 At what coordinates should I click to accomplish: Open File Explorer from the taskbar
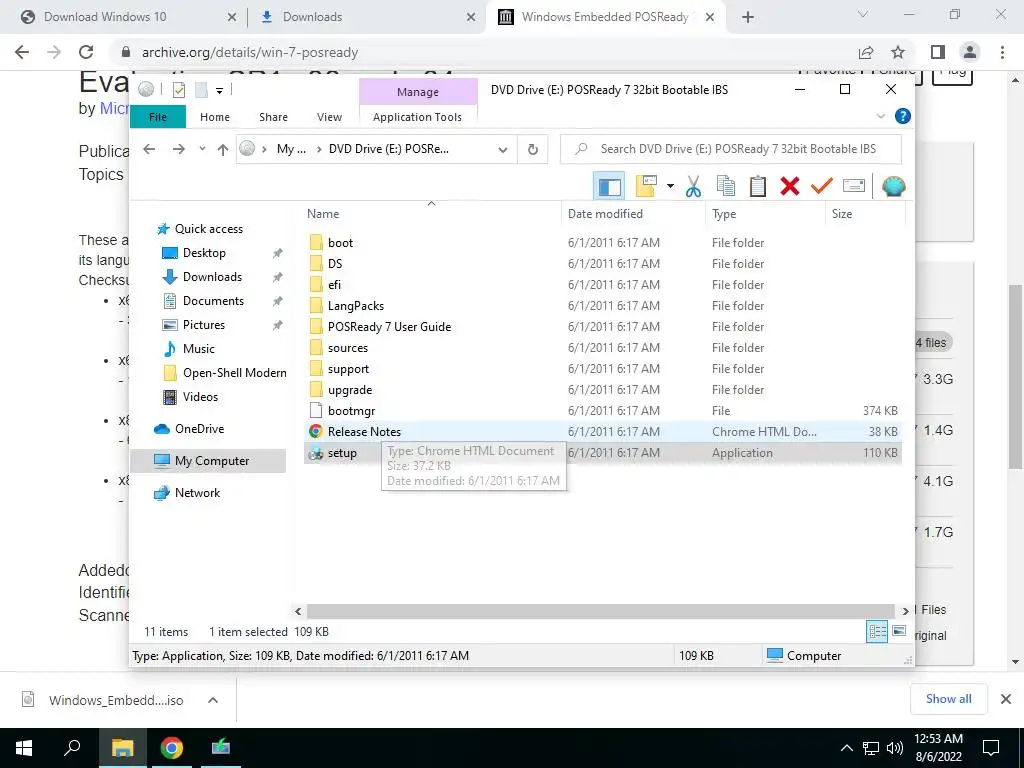122,748
